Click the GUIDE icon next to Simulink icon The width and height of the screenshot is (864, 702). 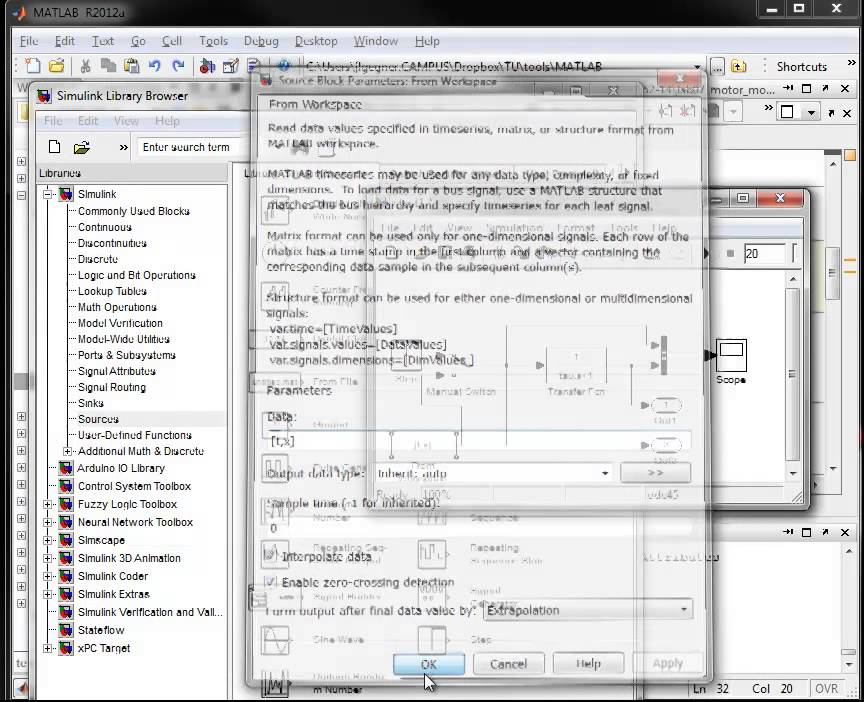231,67
